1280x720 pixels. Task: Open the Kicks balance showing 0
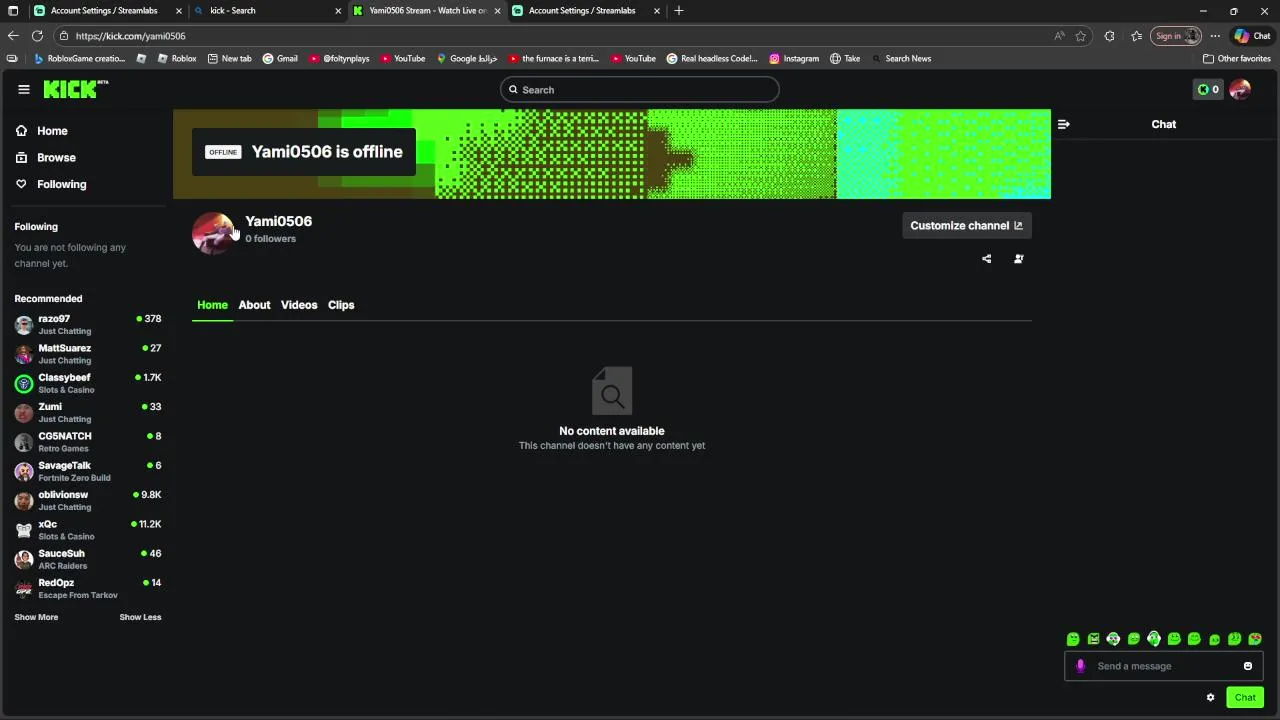coord(1208,90)
